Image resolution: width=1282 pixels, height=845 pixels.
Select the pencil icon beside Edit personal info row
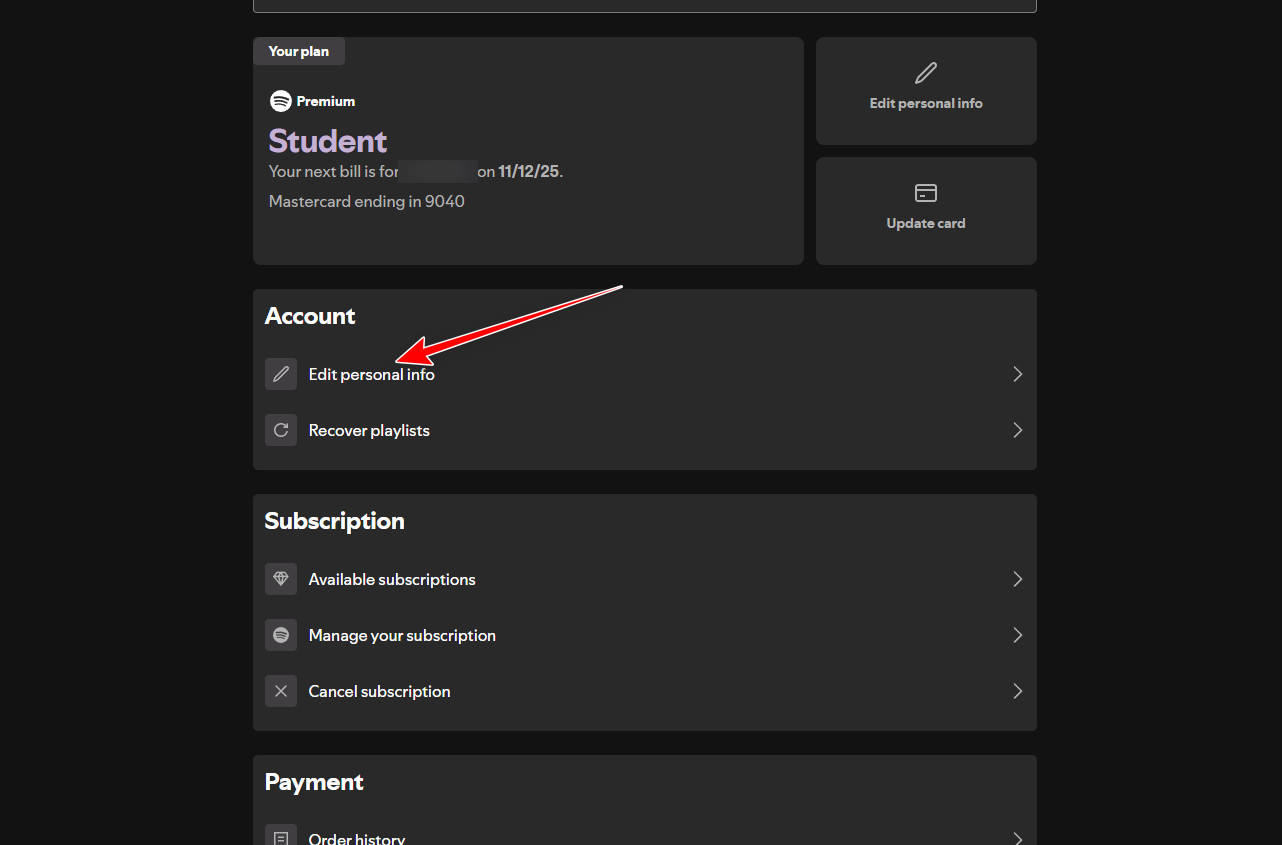click(x=281, y=373)
